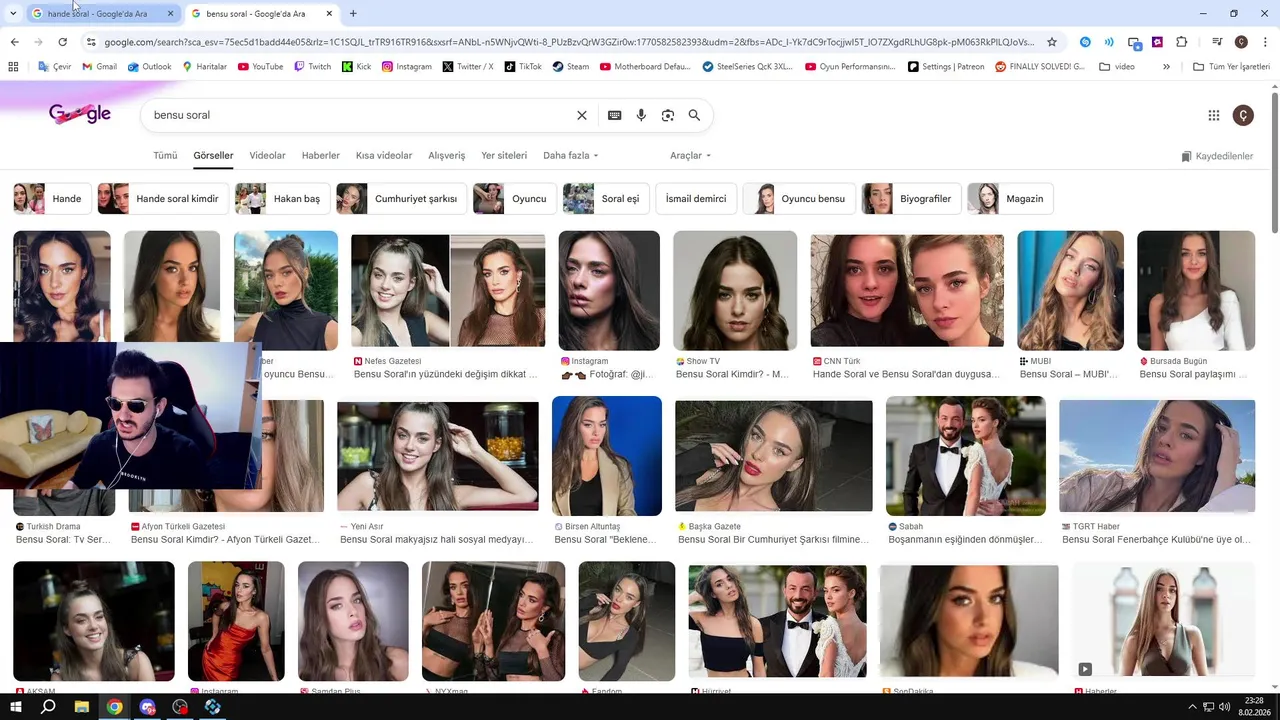This screenshot has height=720, width=1280.
Task: Open the volume control in system tray
Action: click(1225, 707)
